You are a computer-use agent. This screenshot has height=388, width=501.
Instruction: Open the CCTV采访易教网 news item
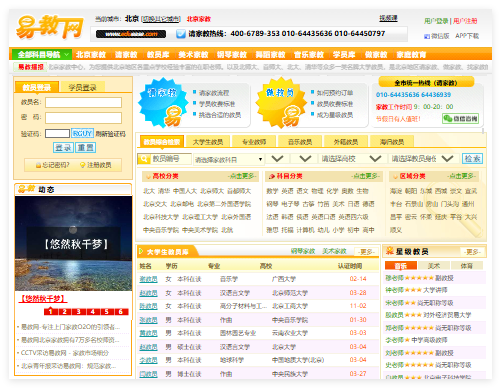click(65, 353)
